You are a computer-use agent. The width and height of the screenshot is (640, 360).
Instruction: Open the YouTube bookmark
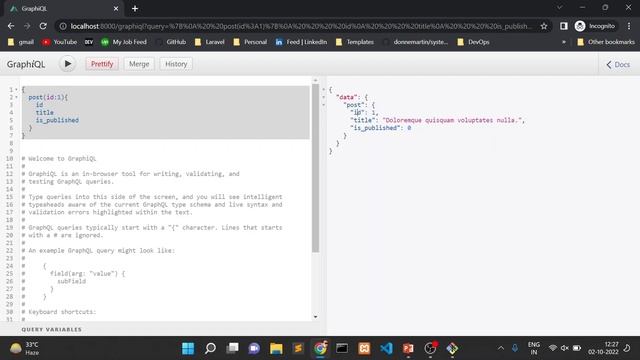pyautogui.click(x=59, y=42)
